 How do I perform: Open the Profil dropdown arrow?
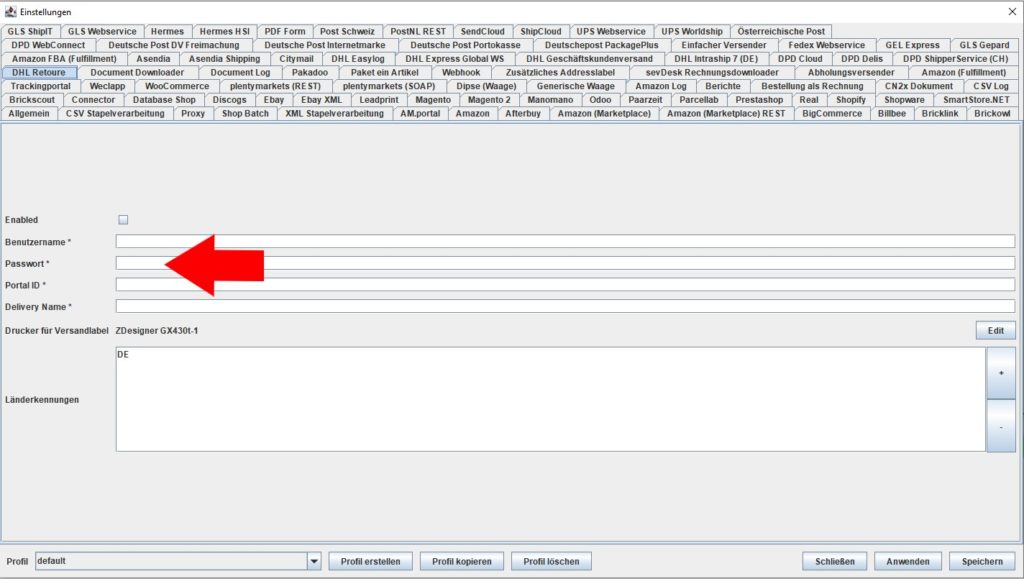[x=314, y=561]
